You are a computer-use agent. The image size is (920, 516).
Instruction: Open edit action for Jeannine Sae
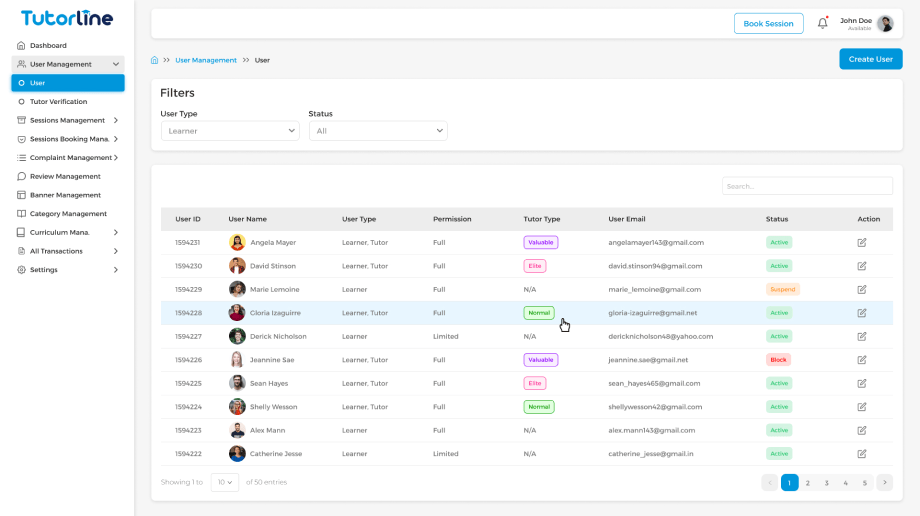click(x=861, y=360)
